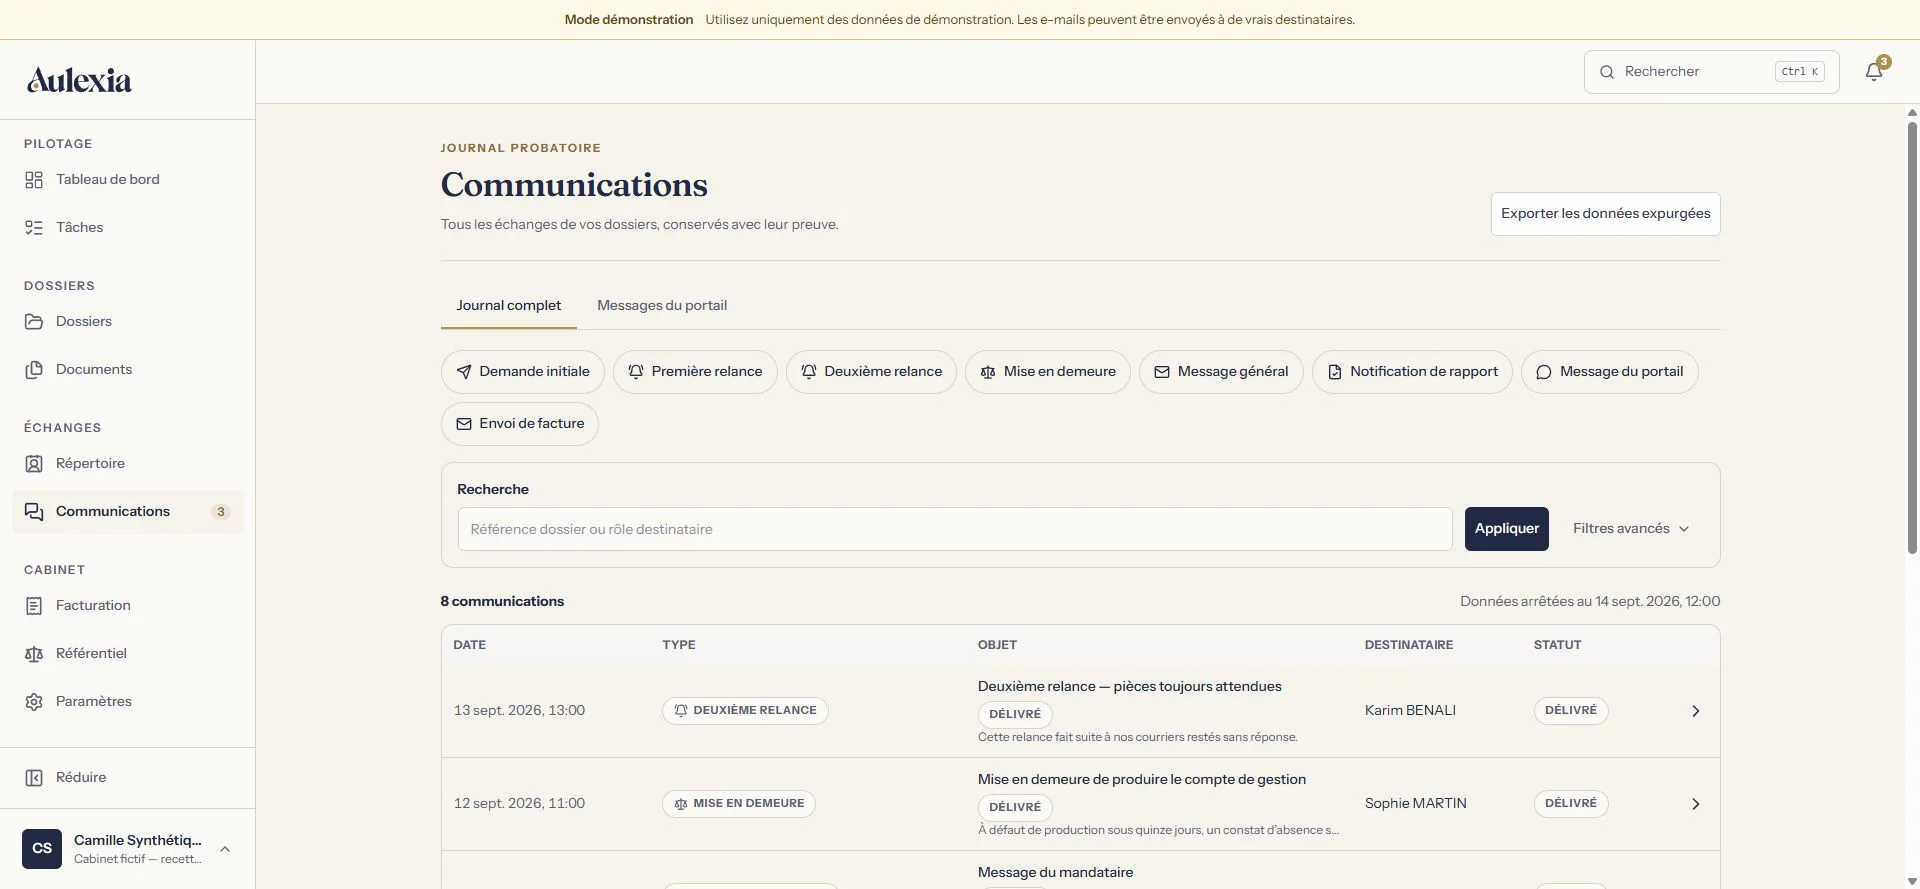Open the Facturation invoice icon
Screen dimensions: 1920x889
pos(34,606)
